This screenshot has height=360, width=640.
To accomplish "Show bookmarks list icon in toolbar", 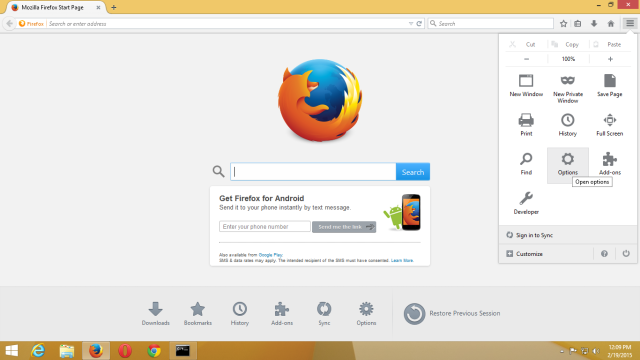I will coord(578,24).
